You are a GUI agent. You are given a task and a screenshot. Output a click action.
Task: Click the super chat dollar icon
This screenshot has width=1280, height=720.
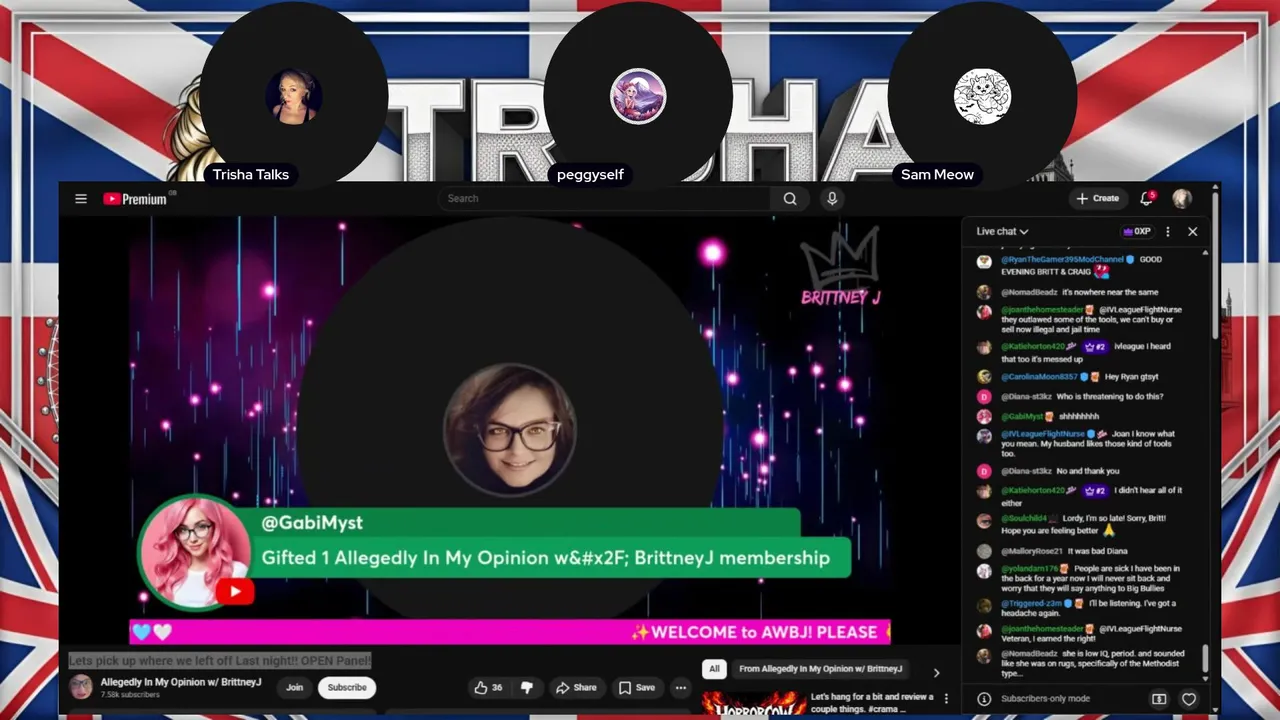pyautogui.click(x=1159, y=699)
